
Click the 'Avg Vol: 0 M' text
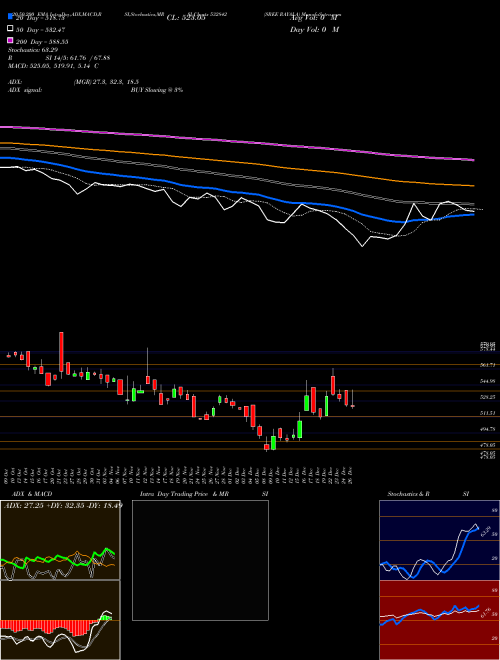point(314,18)
